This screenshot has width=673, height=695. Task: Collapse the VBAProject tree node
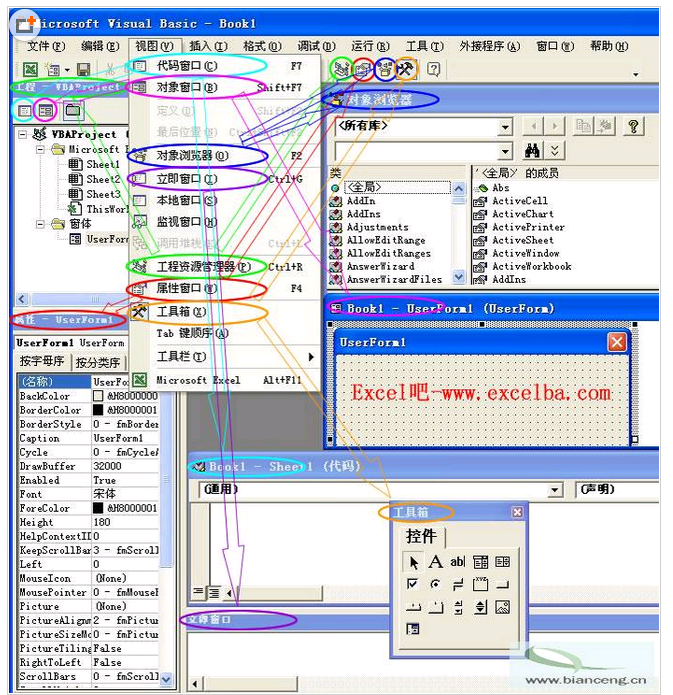23,134
